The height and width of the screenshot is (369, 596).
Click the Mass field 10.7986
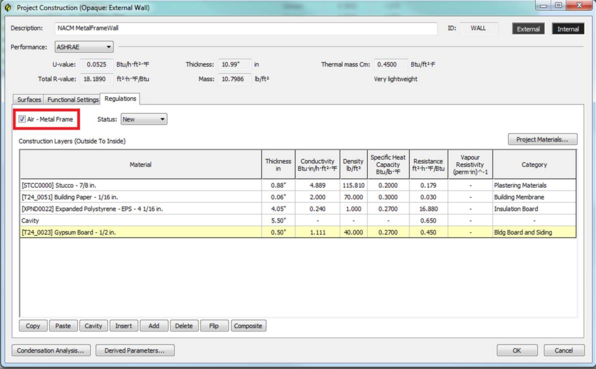(x=235, y=79)
